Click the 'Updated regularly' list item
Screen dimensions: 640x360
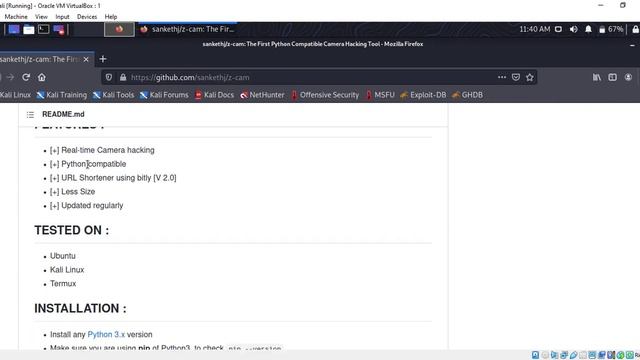click(x=87, y=206)
